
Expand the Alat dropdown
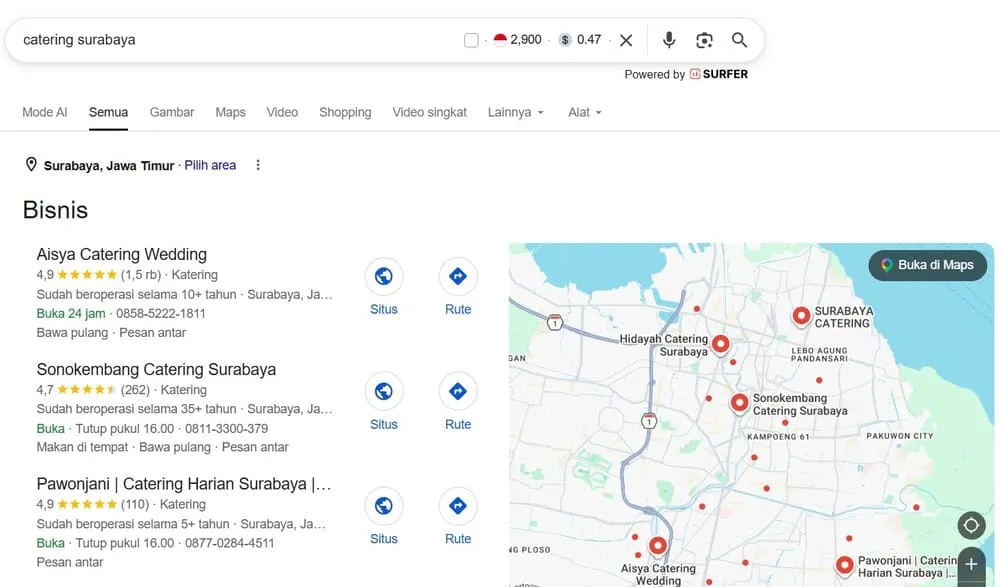585,112
